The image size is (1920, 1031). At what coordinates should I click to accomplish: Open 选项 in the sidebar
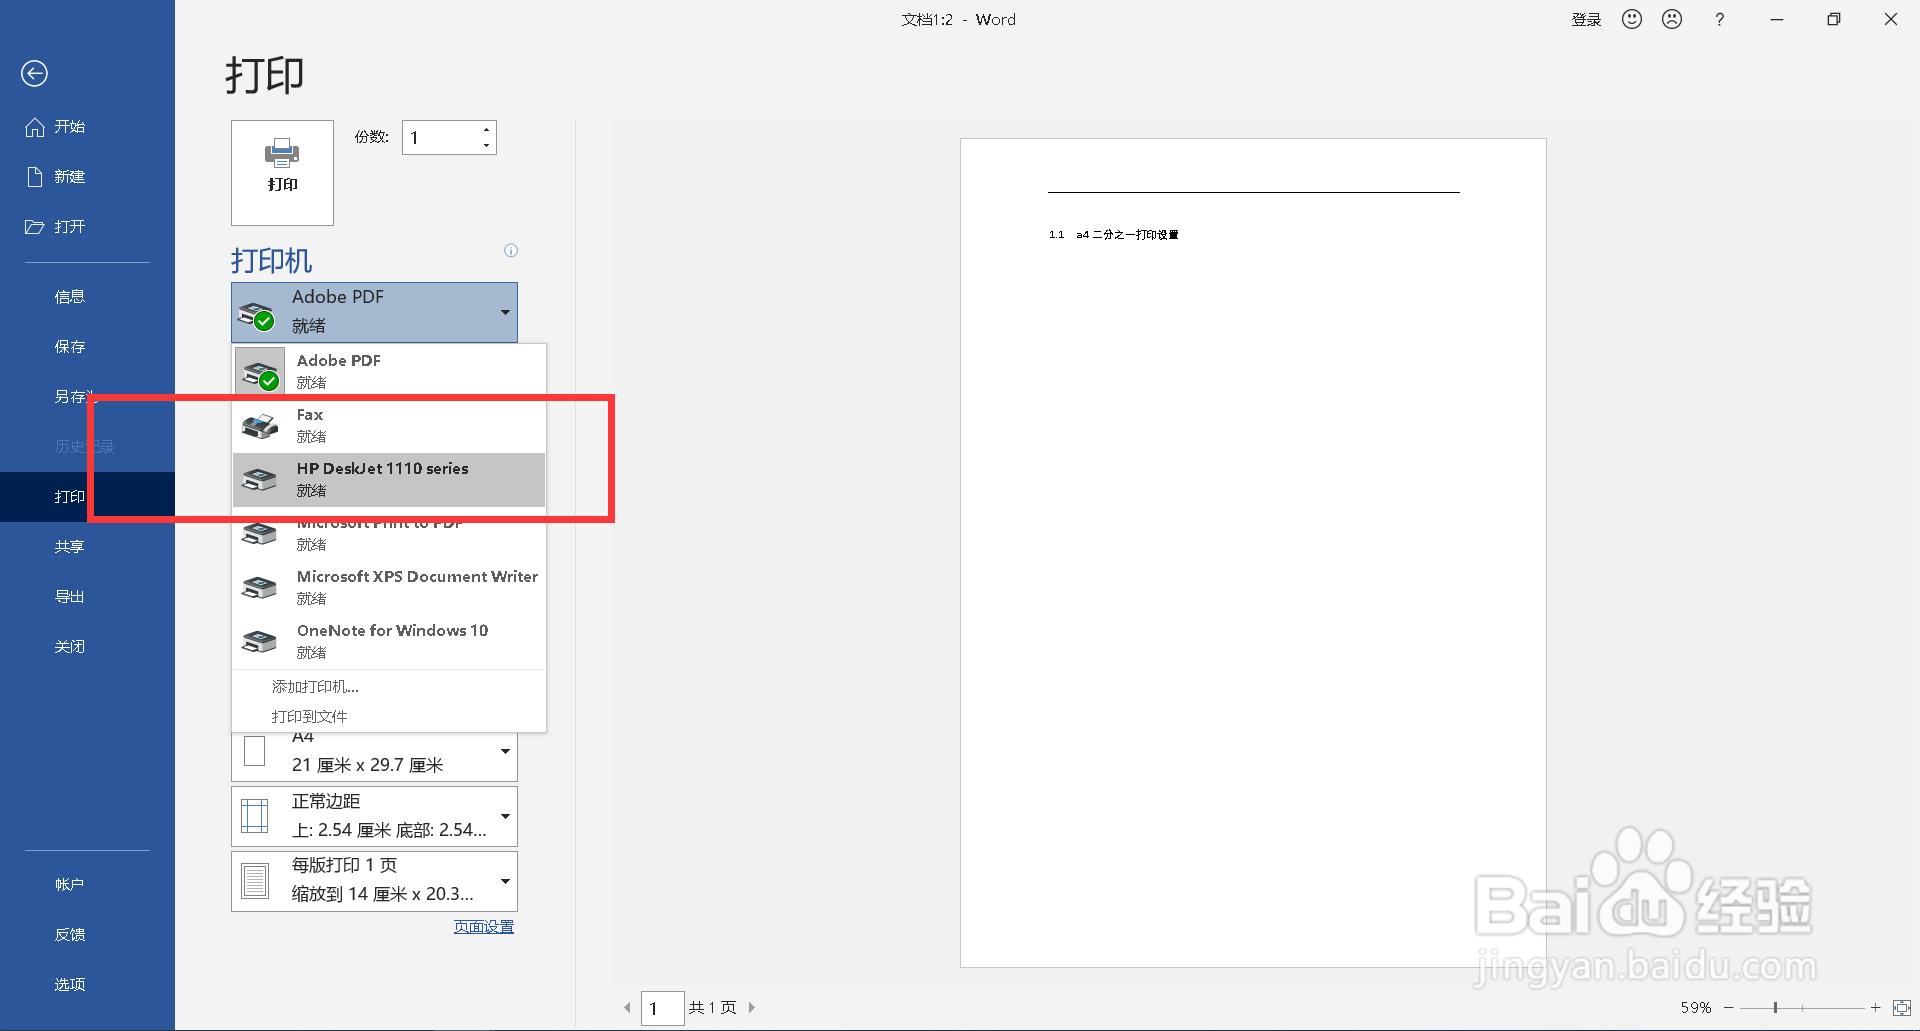pos(70,985)
